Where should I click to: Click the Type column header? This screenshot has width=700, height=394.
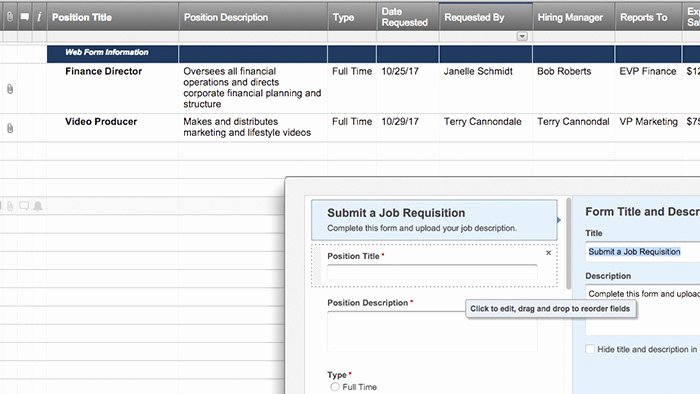352,17
